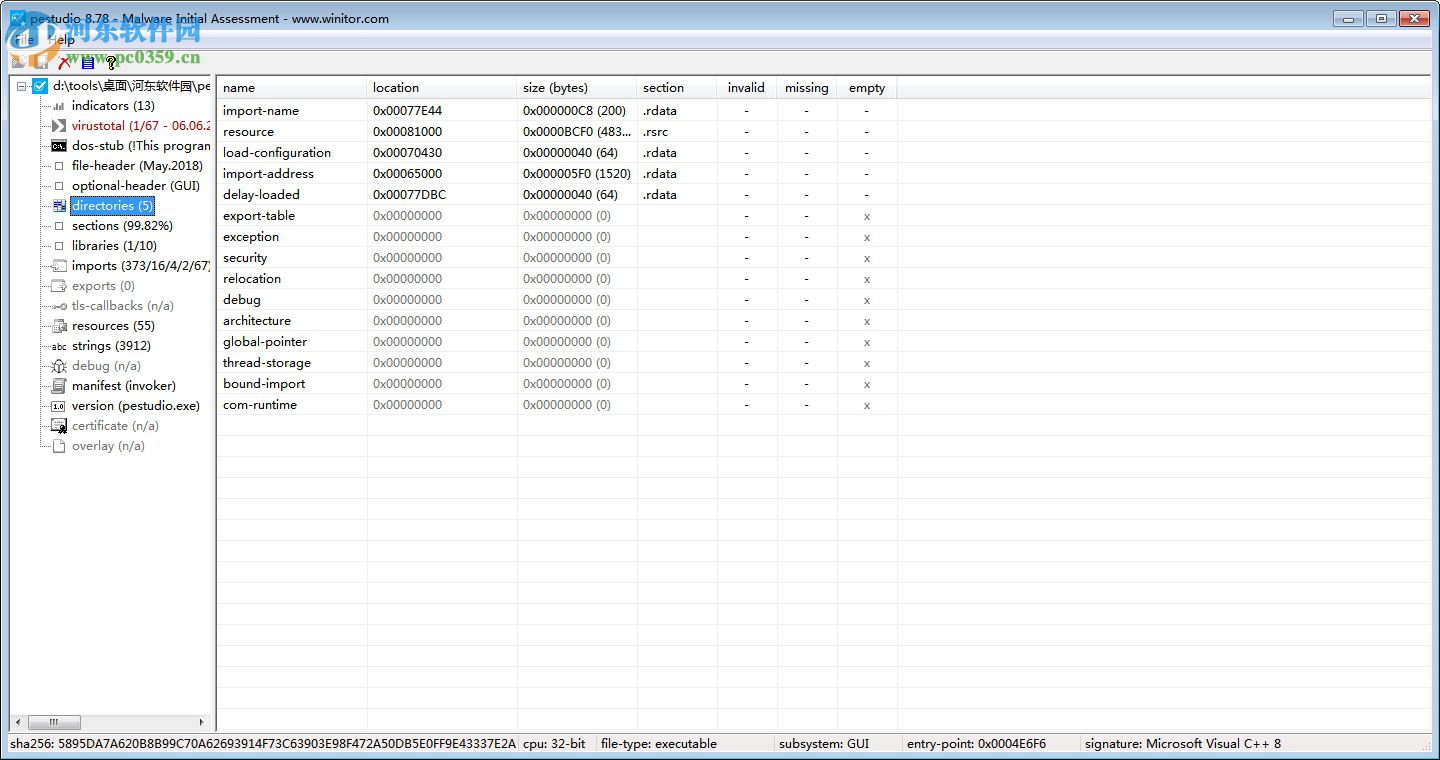Click the strings abc icon
This screenshot has width=1440, height=760.
58,346
